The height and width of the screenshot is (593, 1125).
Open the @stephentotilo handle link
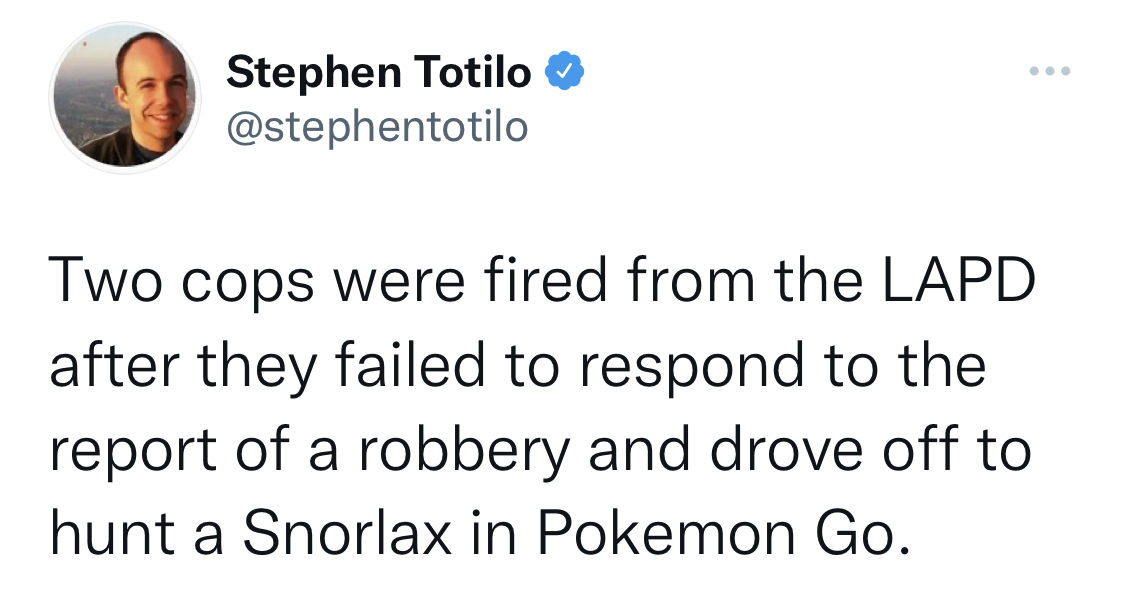pos(377,126)
